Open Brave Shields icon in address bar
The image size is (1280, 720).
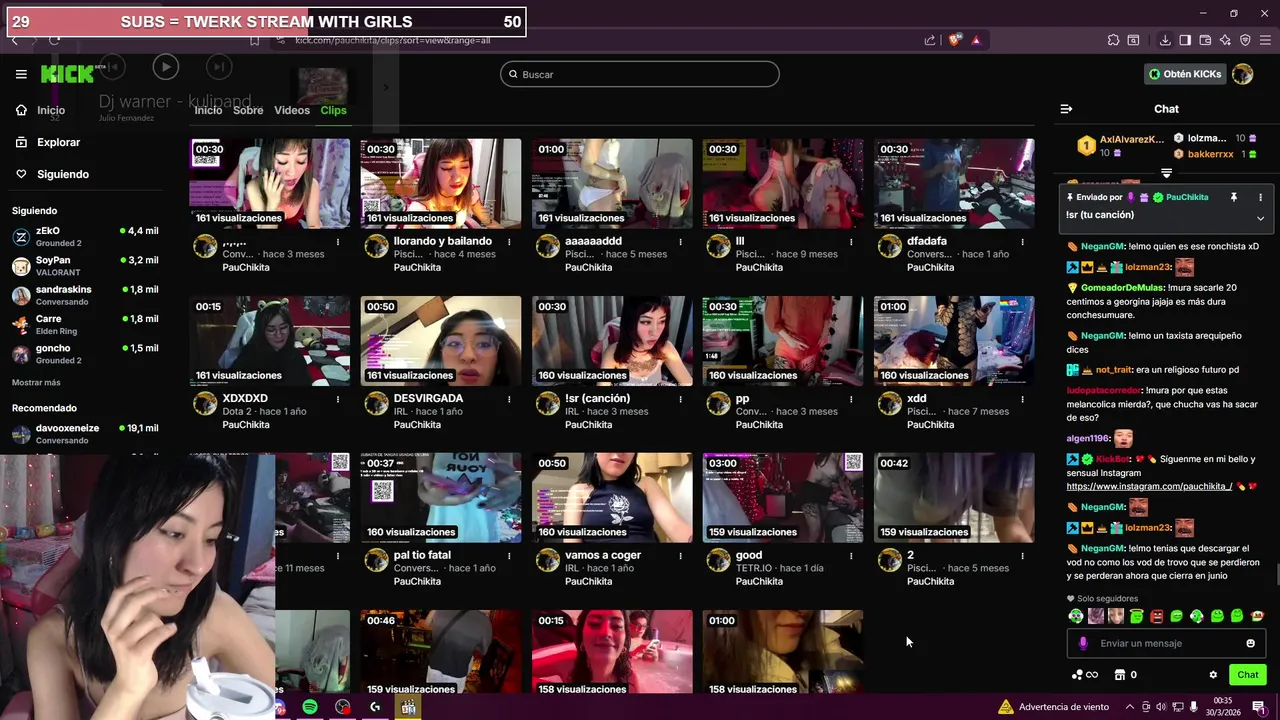tap(955, 40)
